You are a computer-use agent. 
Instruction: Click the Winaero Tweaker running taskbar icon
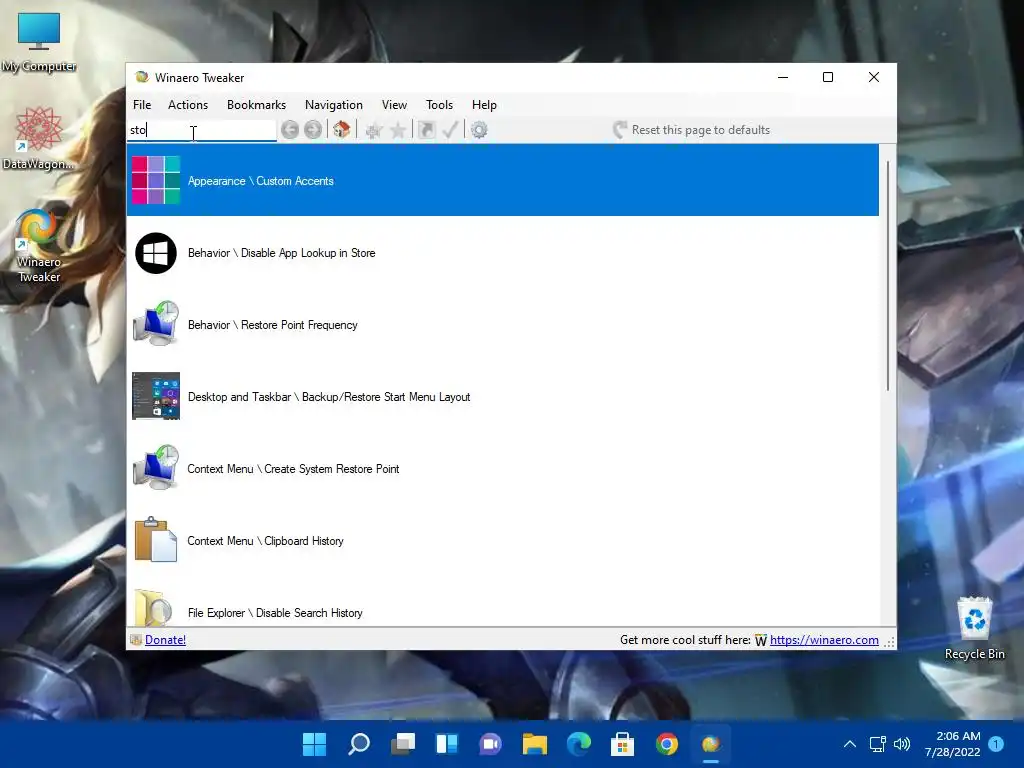click(711, 744)
